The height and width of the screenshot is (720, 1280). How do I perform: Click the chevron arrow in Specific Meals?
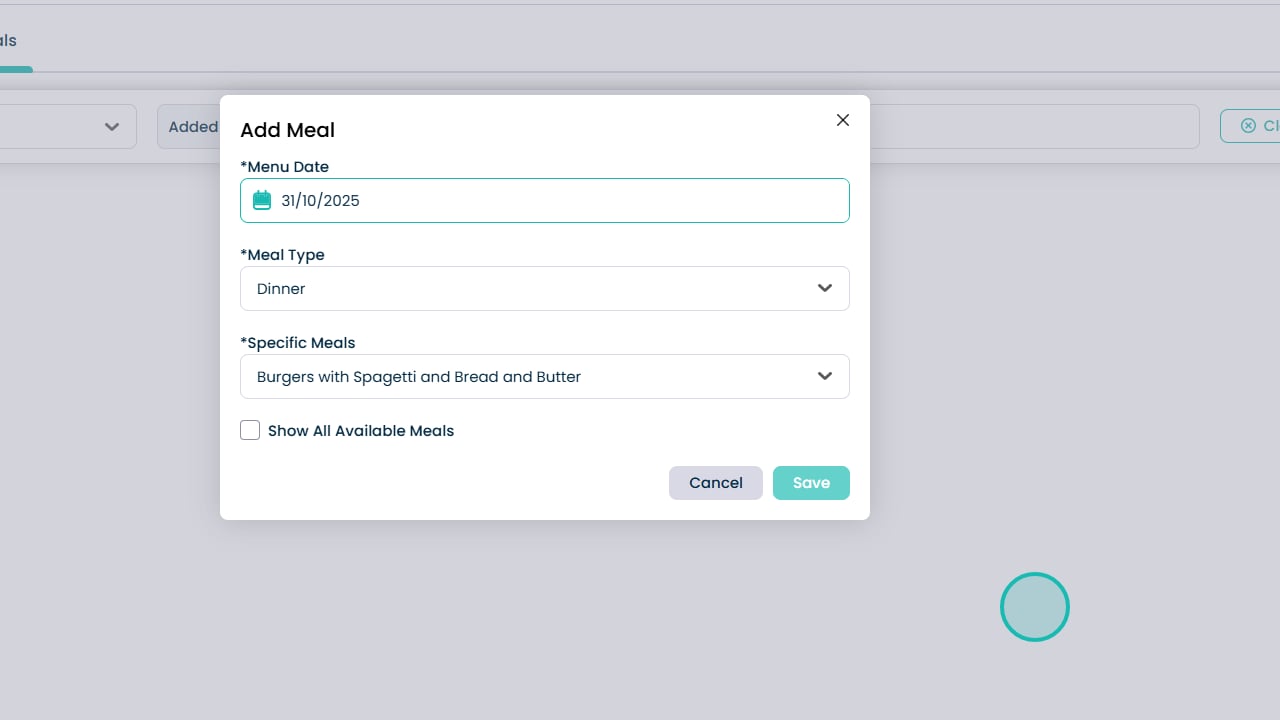coord(825,376)
